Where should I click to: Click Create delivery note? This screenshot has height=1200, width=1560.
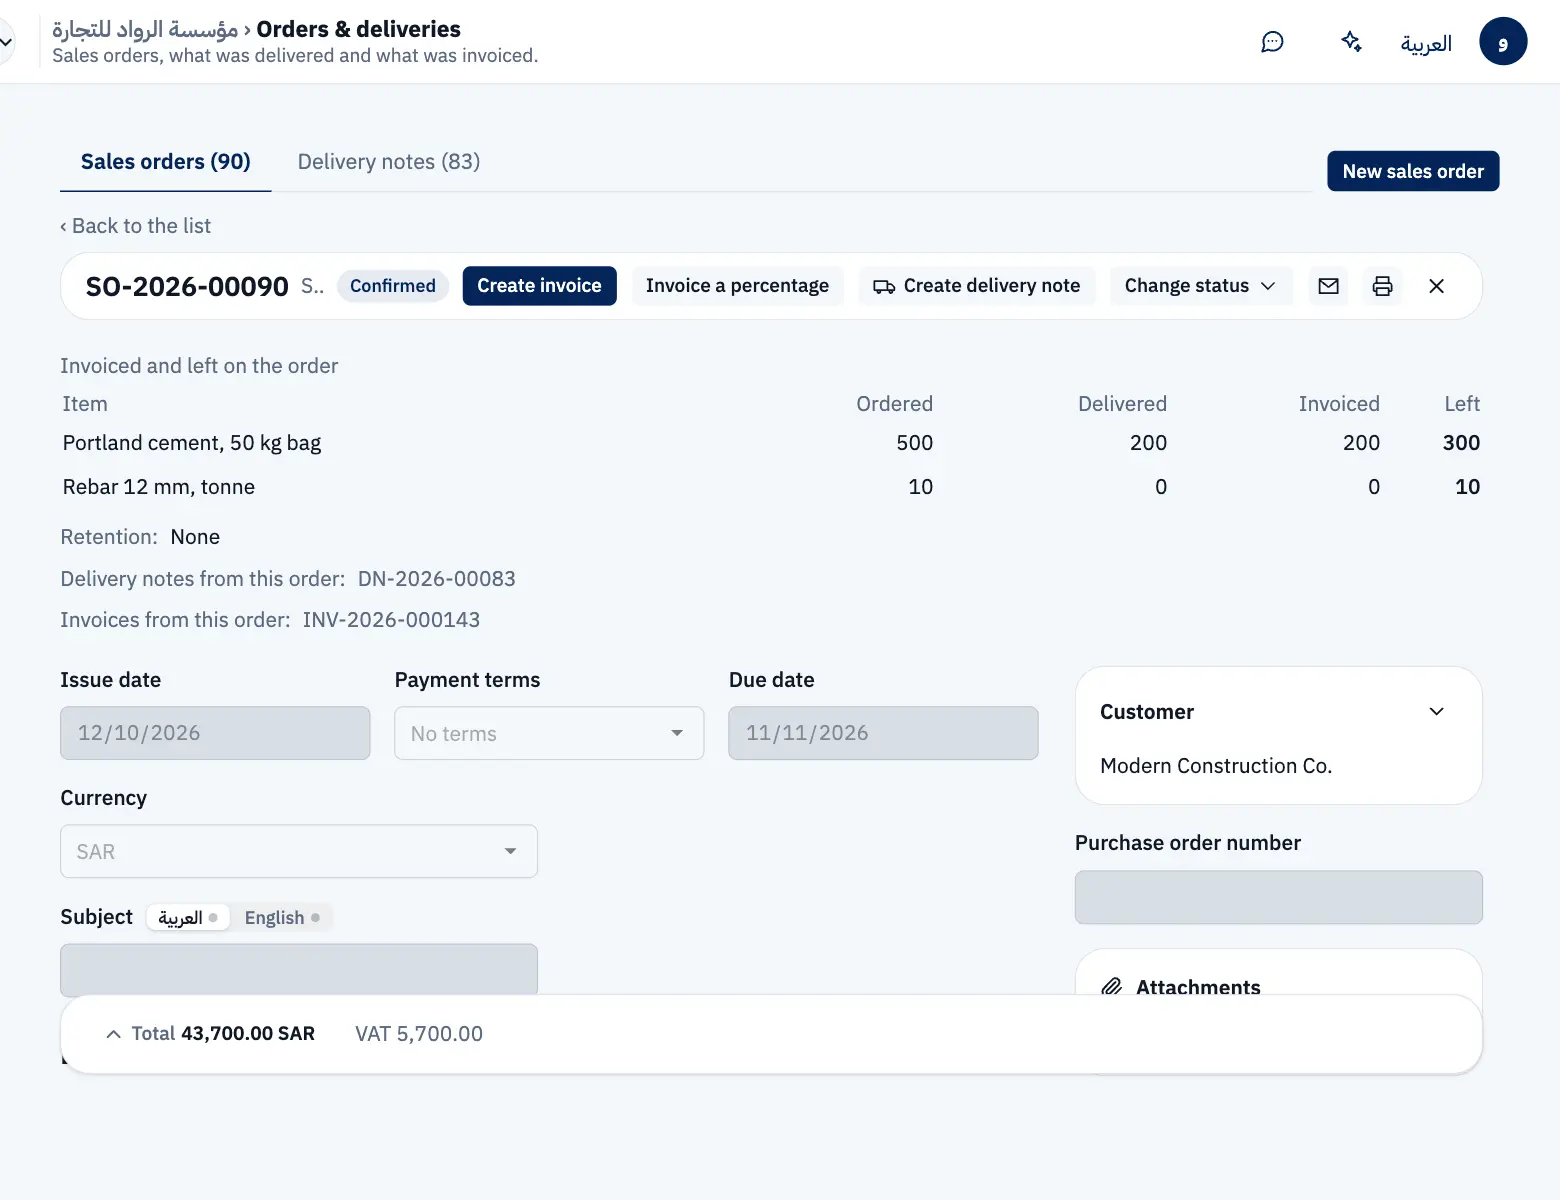[976, 286]
